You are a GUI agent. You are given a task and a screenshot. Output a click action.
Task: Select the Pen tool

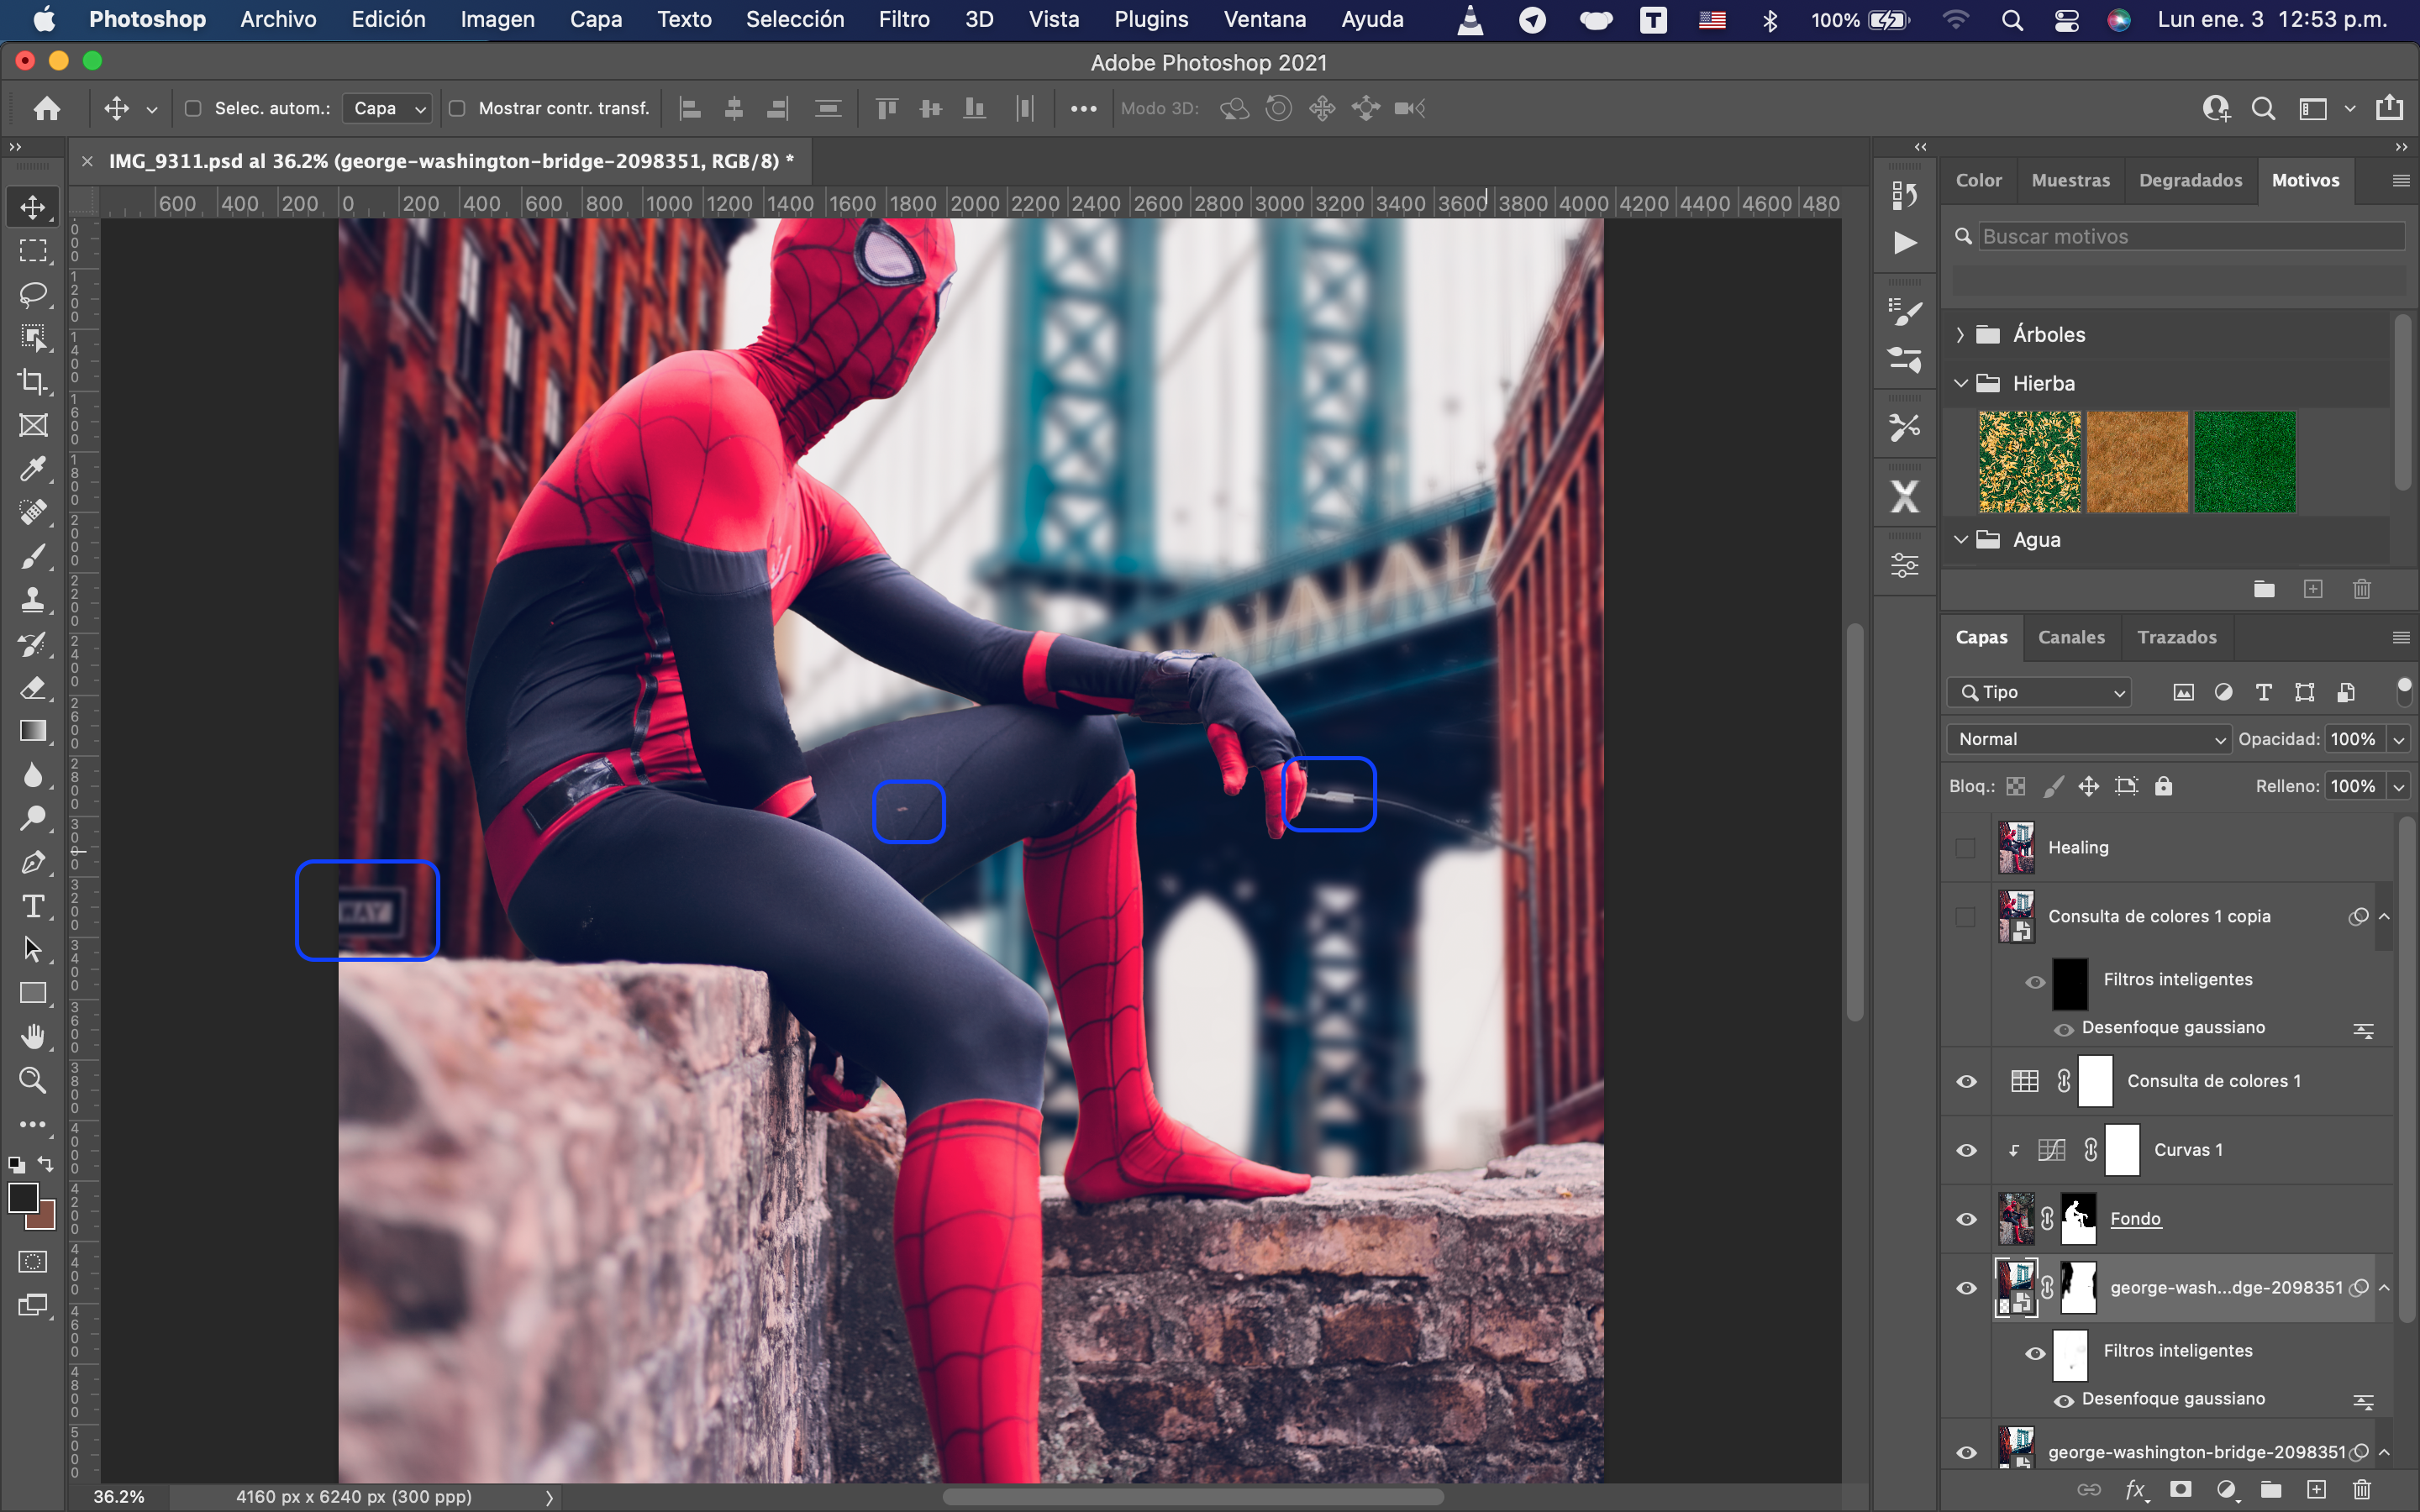point(33,862)
